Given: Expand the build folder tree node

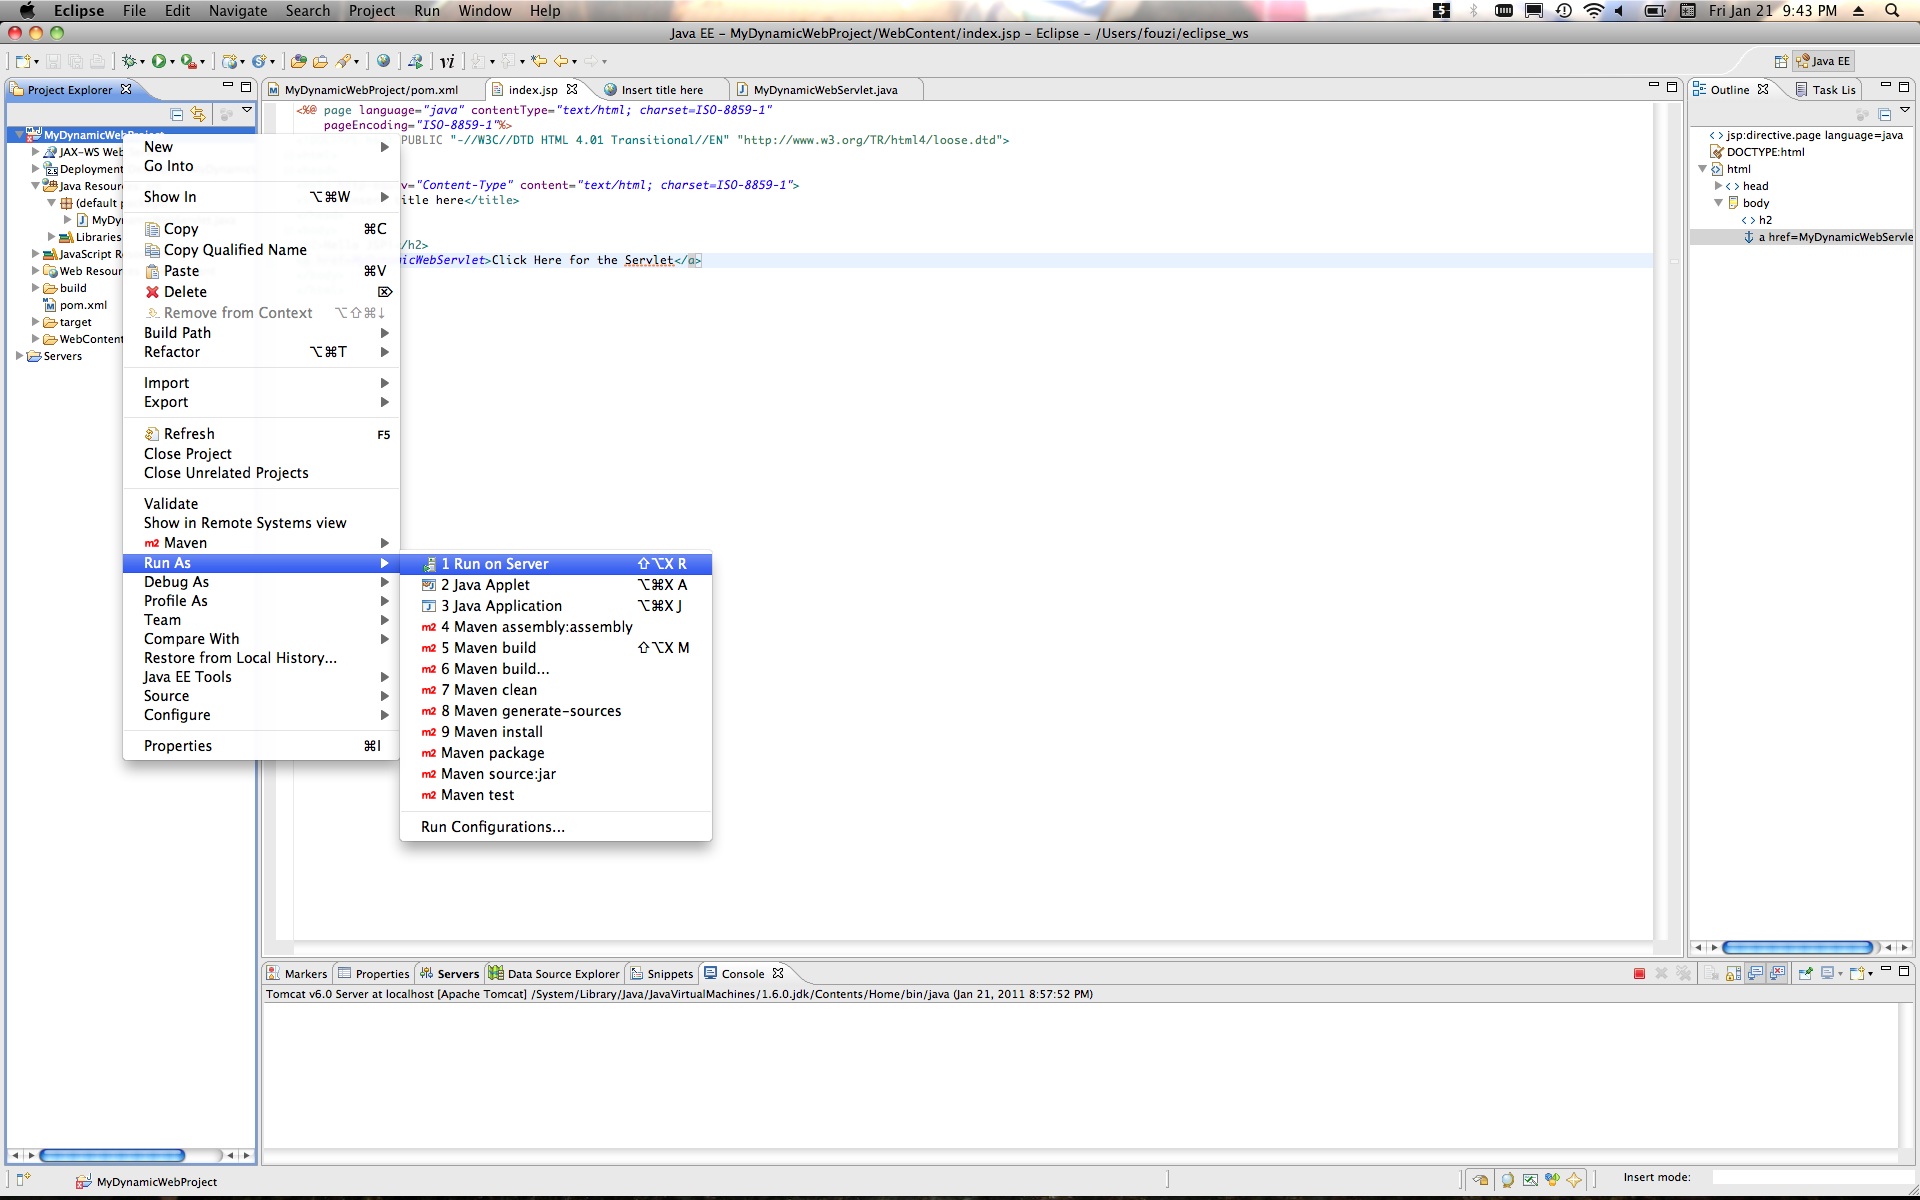Looking at the screenshot, I should 35,288.
